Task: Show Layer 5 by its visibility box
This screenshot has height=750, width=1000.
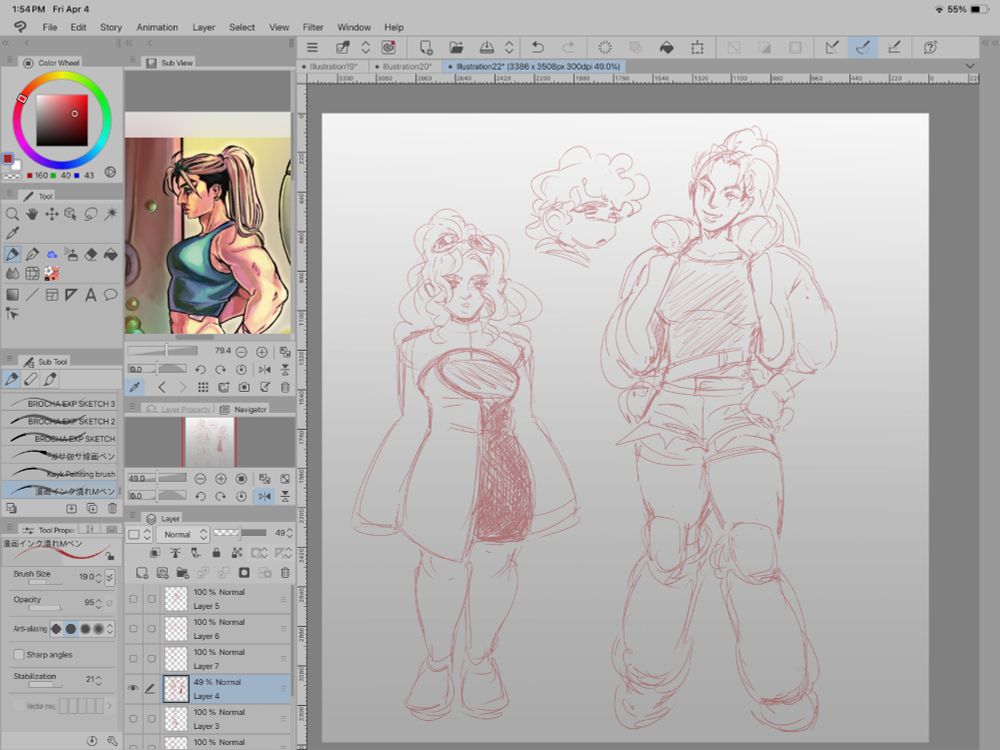Action: pos(133,599)
